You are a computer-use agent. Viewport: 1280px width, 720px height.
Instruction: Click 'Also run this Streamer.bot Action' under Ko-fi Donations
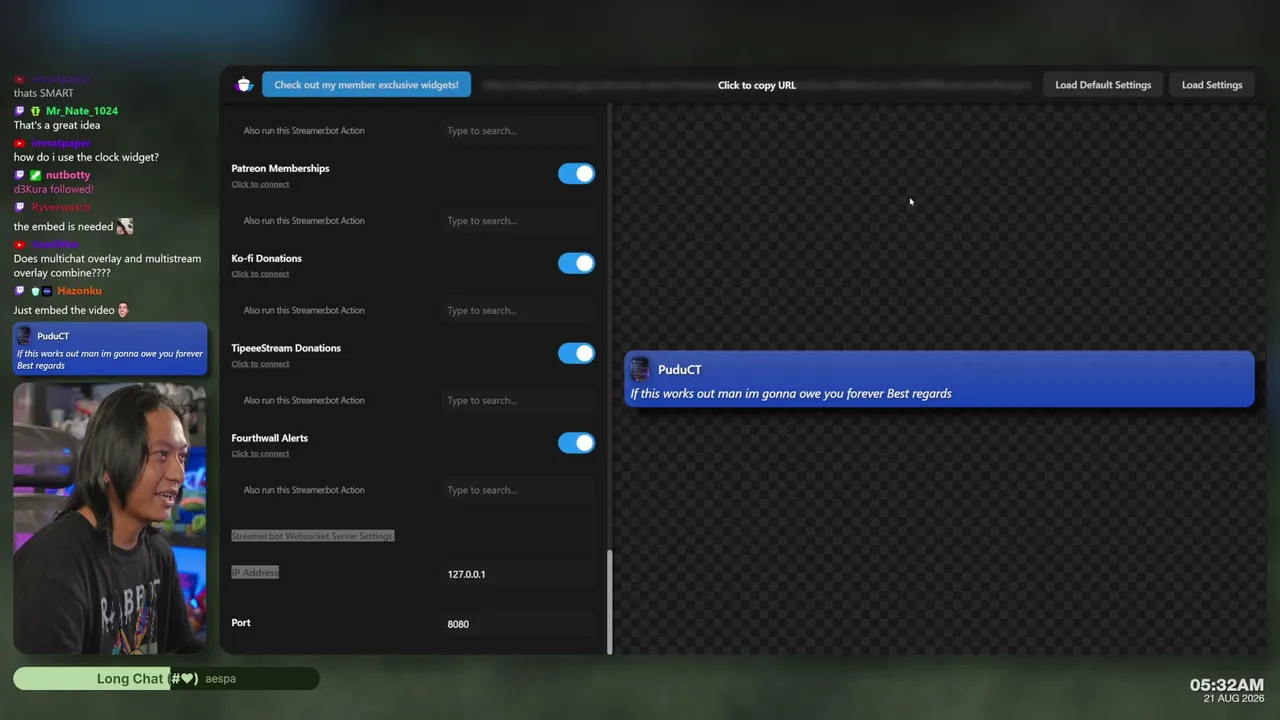tap(304, 310)
